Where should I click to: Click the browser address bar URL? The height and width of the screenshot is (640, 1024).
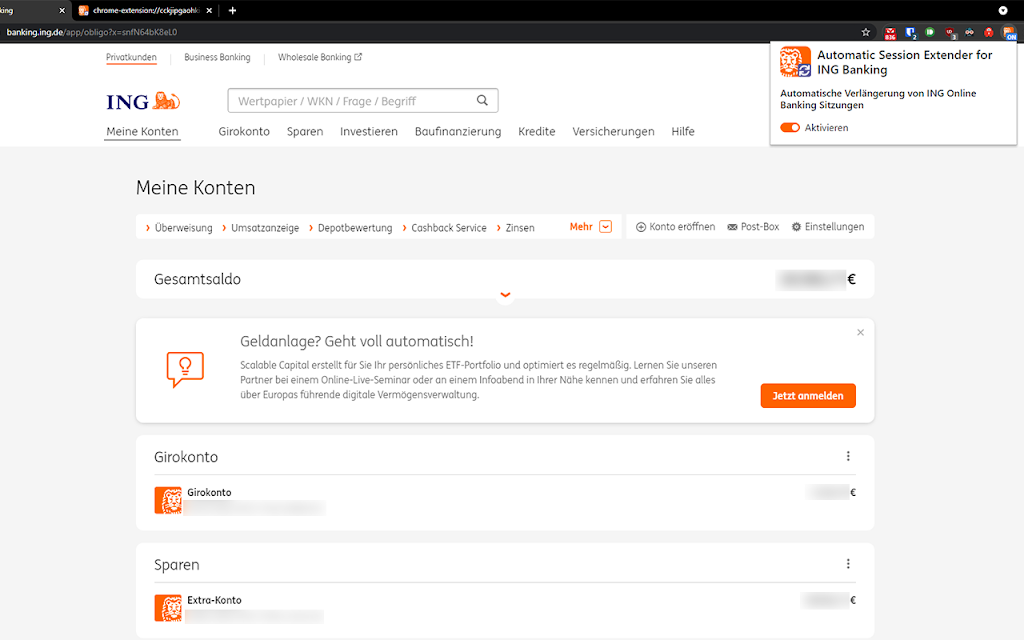coord(91,32)
